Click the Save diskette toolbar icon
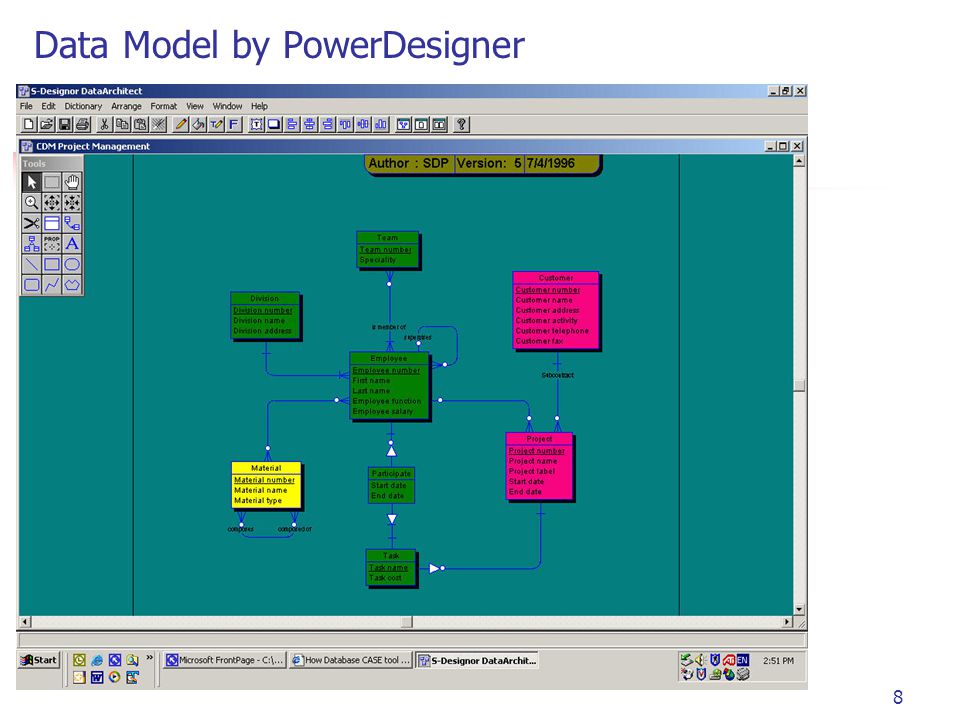 pyautogui.click(x=64, y=125)
